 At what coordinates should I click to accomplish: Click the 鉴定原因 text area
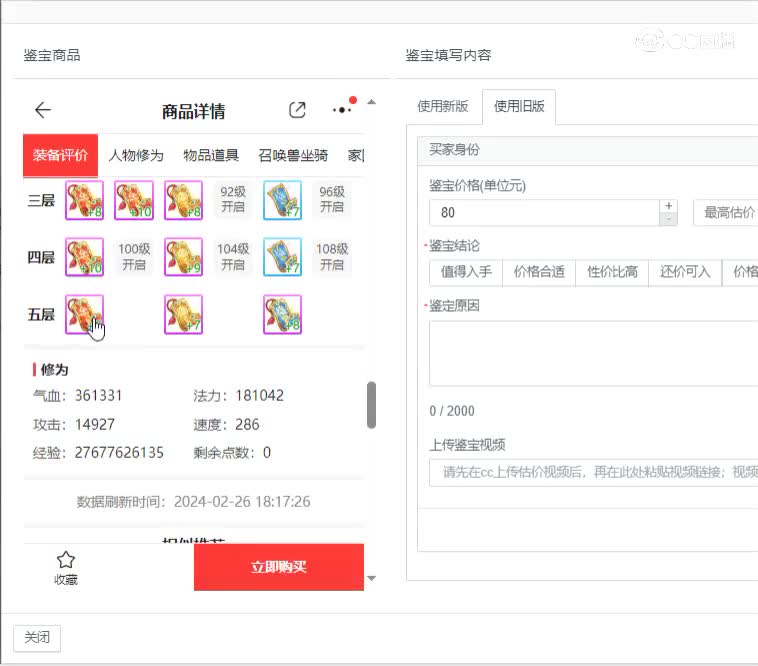pyautogui.click(x=594, y=353)
